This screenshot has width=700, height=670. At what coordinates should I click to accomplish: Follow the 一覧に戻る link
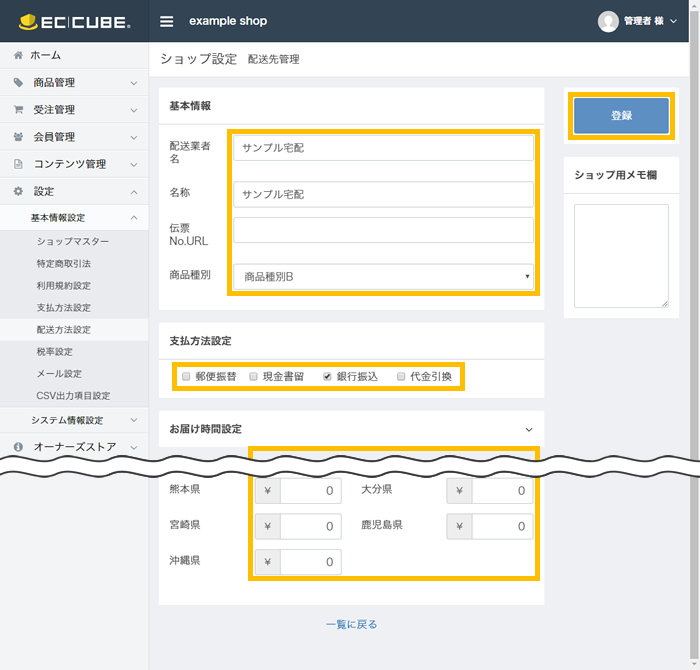point(351,624)
